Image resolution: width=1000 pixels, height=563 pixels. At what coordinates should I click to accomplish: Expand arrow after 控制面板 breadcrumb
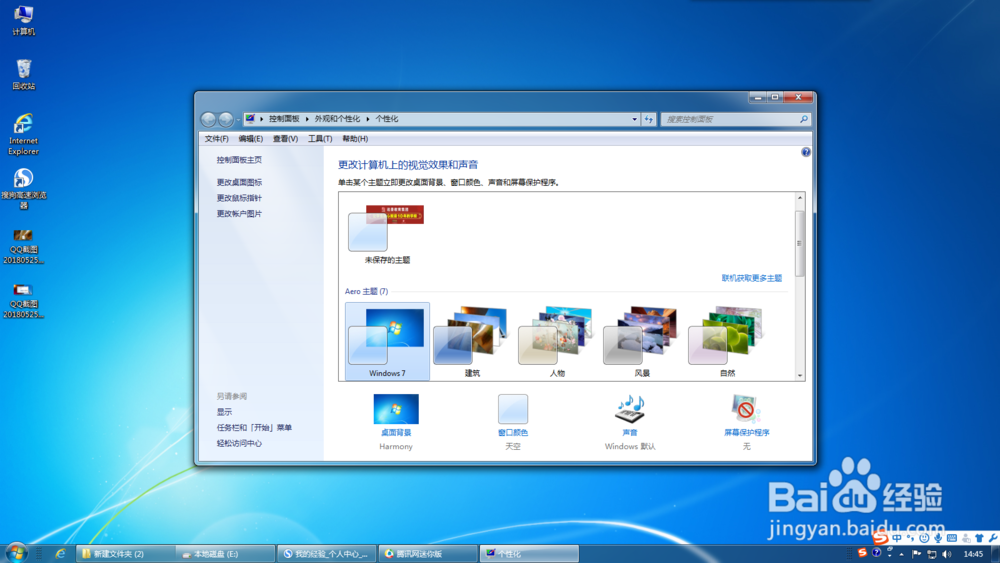tap(307, 119)
